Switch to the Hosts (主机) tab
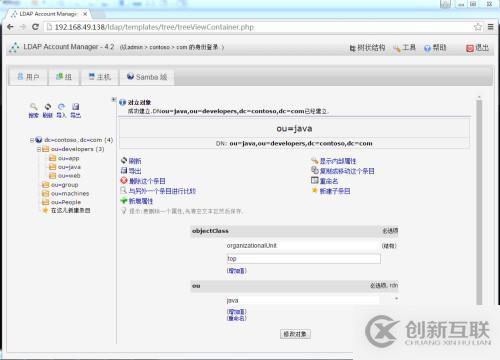Viewport: 500px width, 360px height. tap(99, 77)
